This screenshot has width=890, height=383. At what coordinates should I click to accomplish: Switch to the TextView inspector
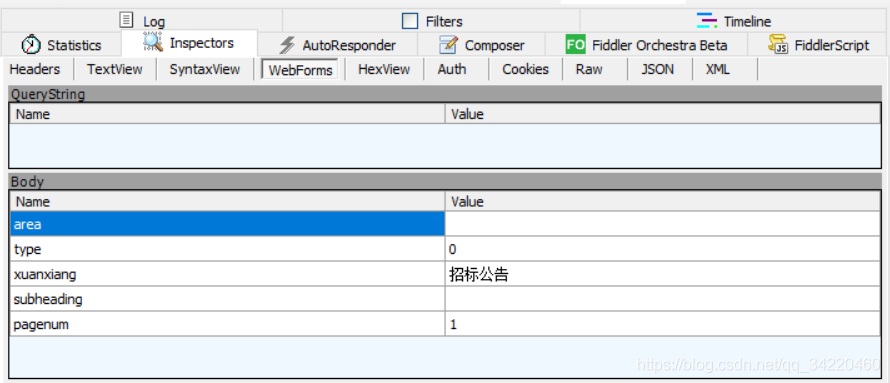tap(115, 69)
